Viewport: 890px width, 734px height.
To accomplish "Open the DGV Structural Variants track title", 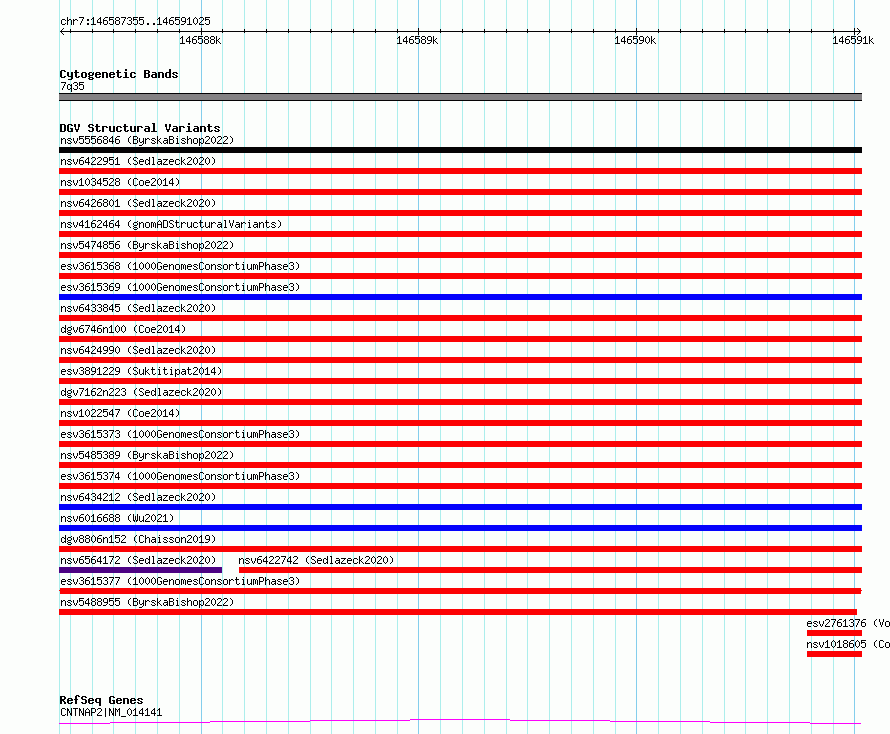I will click(140, 128).
